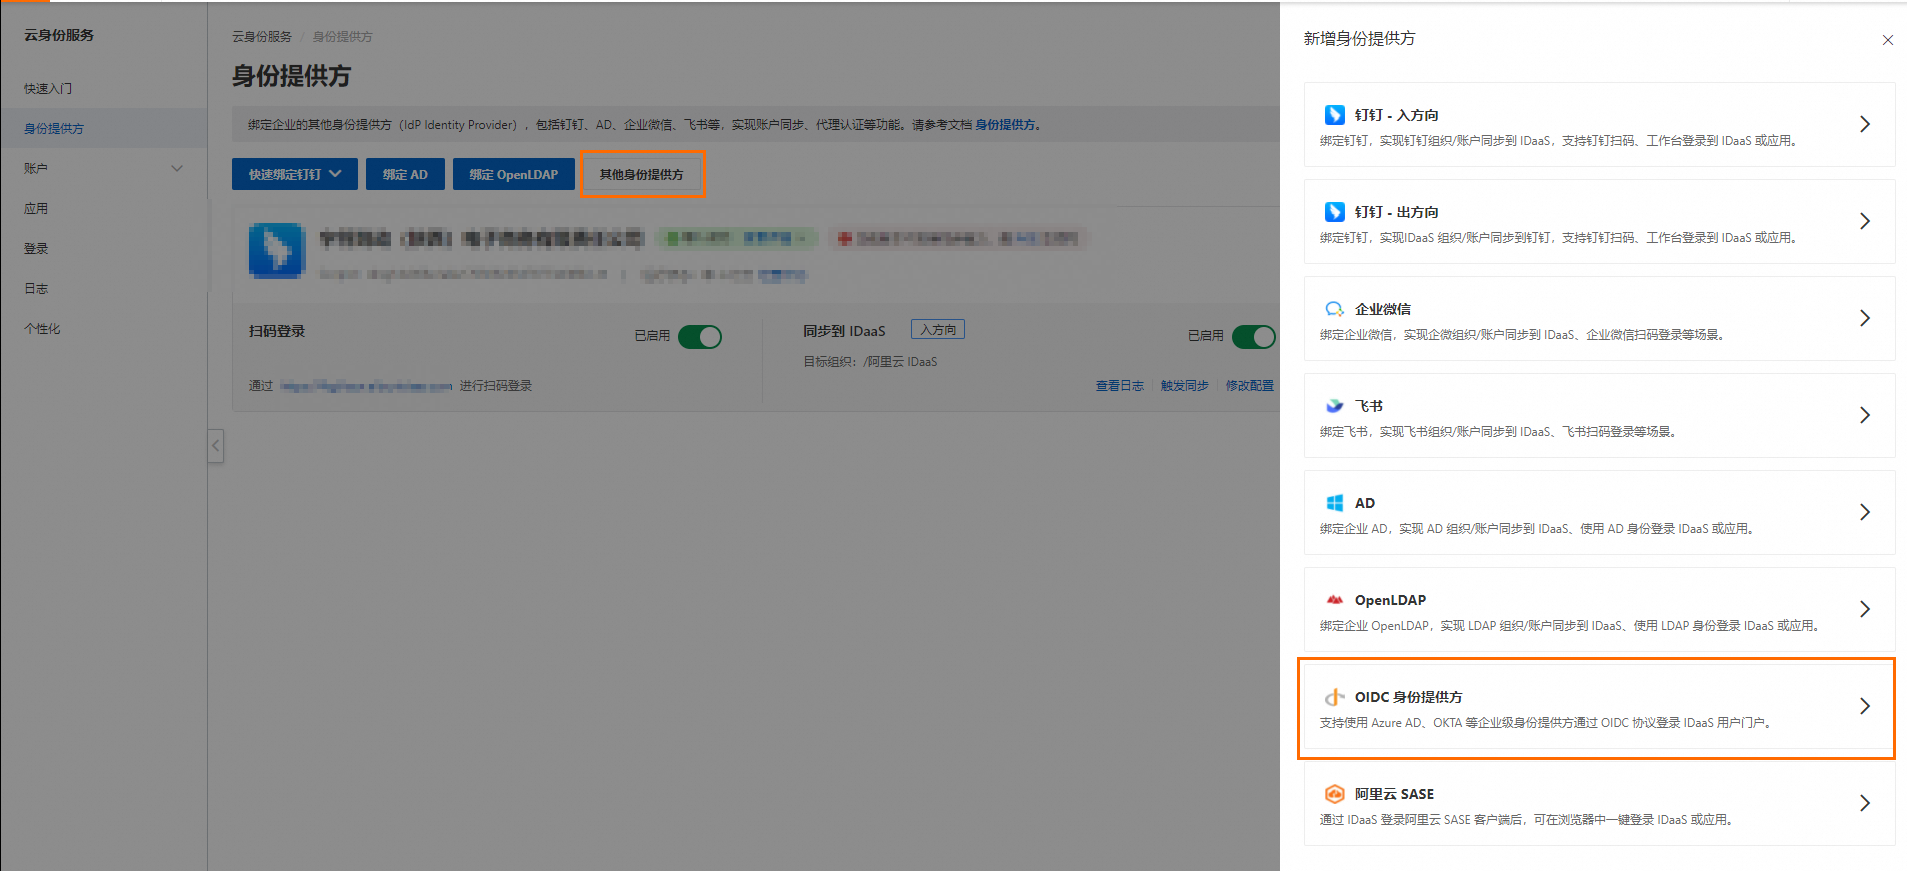Click the DingTalk outbound provider icon
This screenshot has width=1907, height=871.
click(x=1334, y=212)
